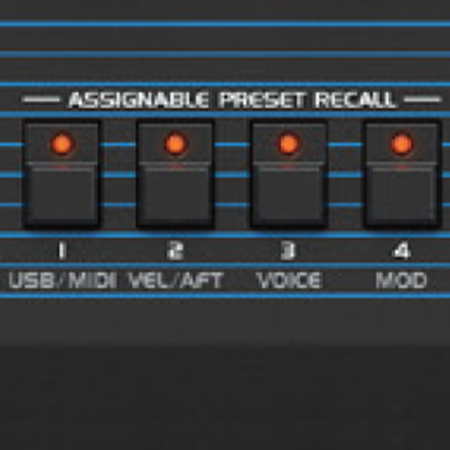Click the orange LED on button 4
450x450 pixels.
[402, 144]
